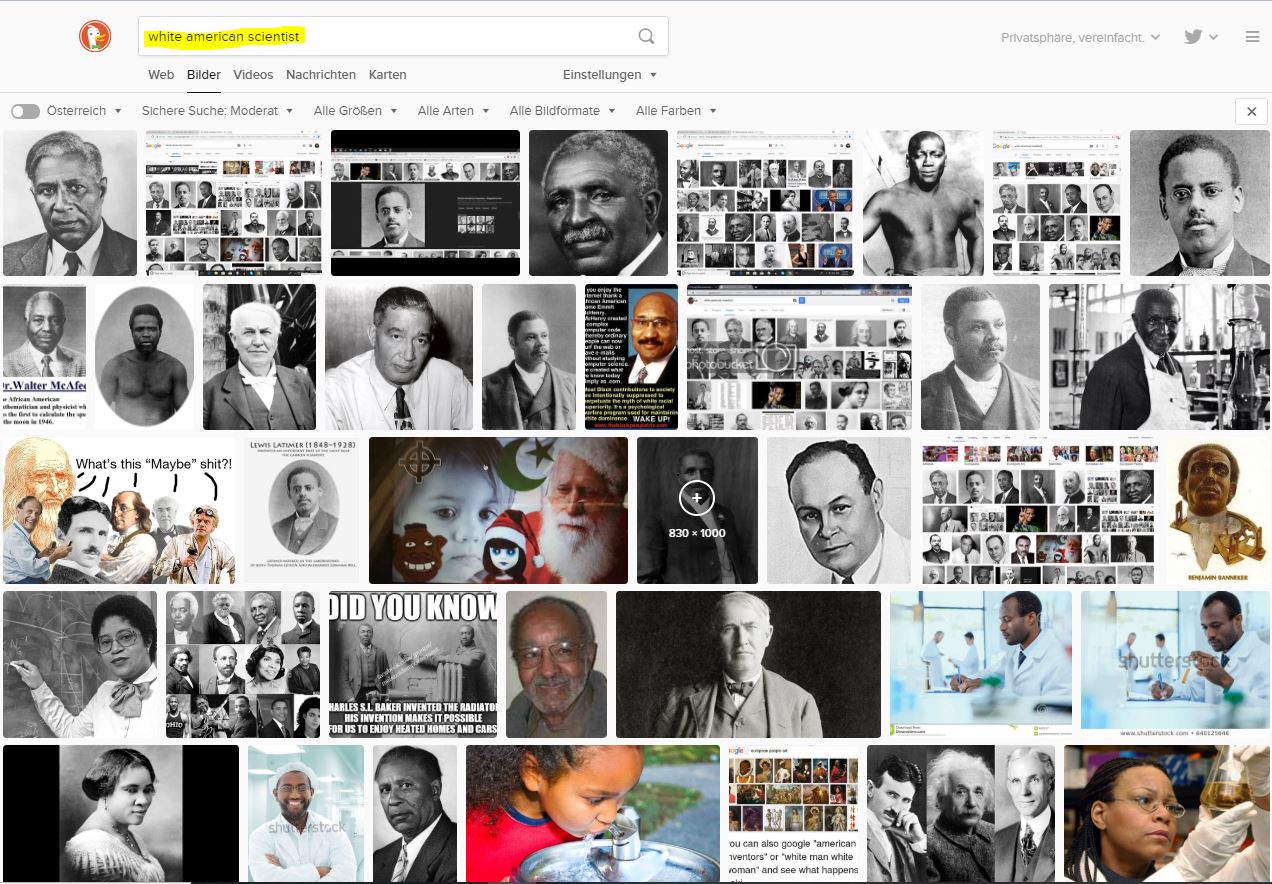The image size is (1272, 884).
Task: Close the filter bar with X
Action: coord(1251,111)
